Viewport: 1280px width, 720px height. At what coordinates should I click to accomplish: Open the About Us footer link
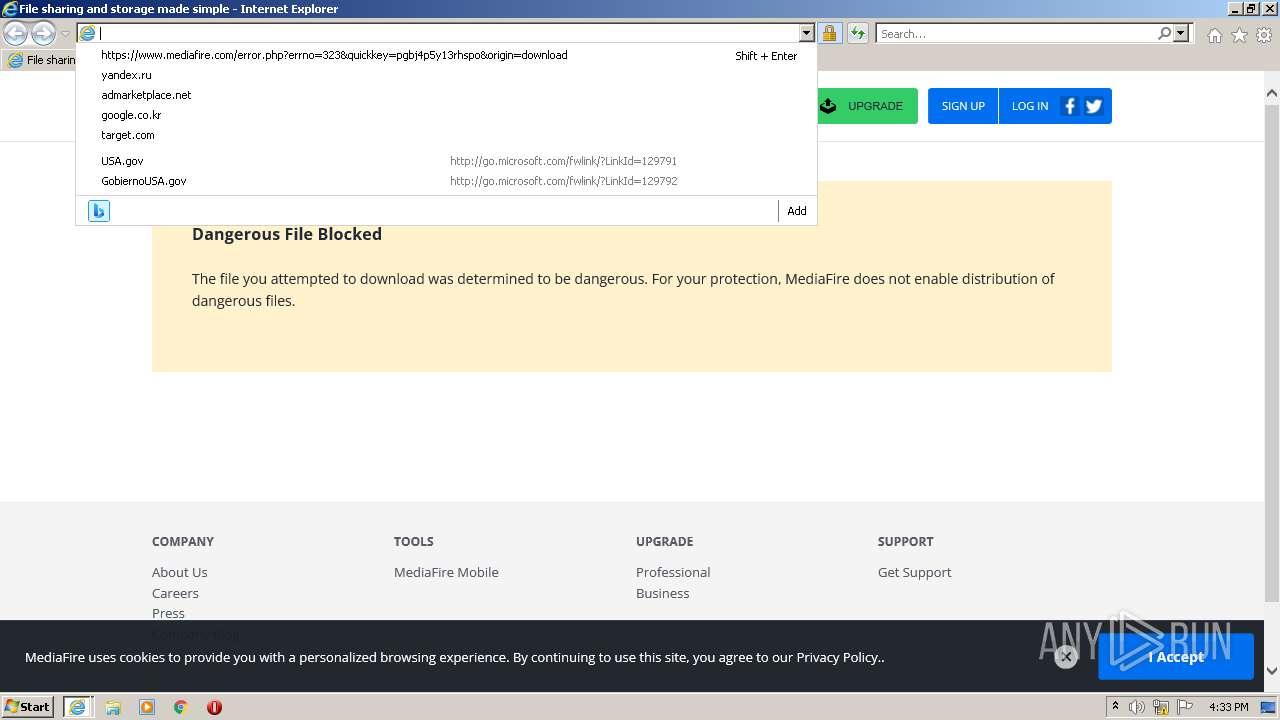(x=180, y=572)
